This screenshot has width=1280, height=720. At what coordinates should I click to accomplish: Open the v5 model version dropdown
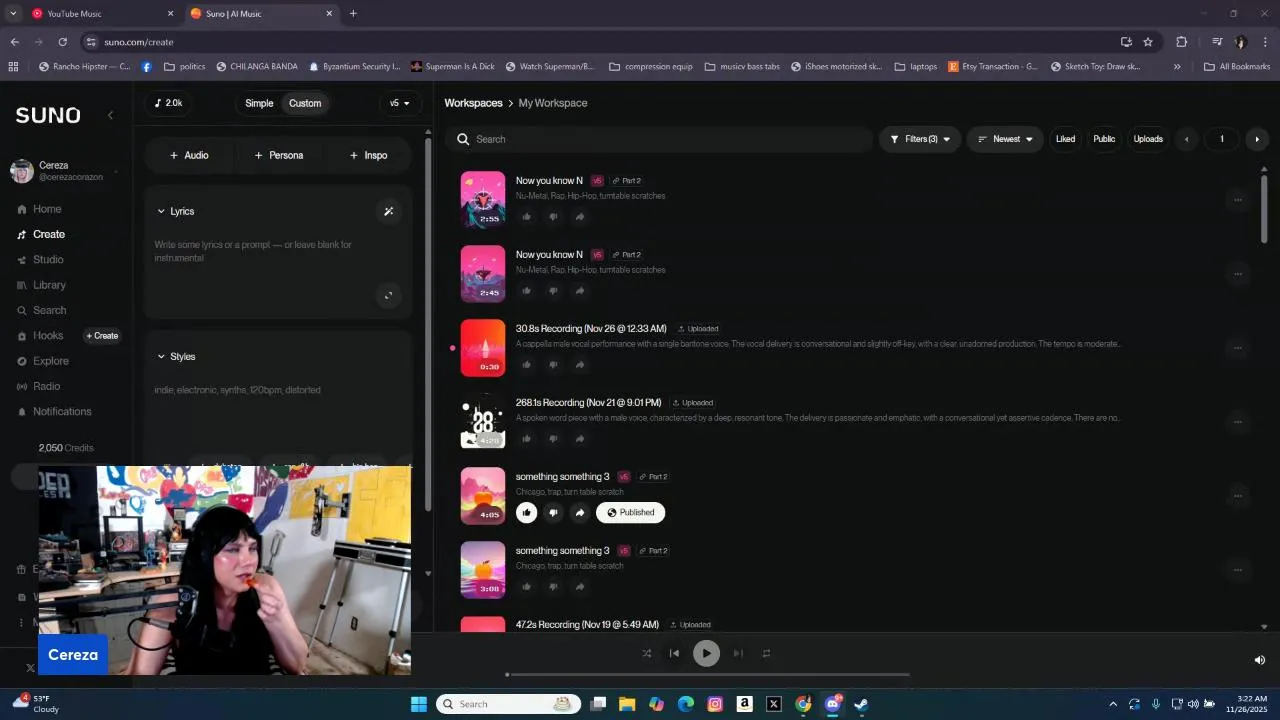coord(400,103)
